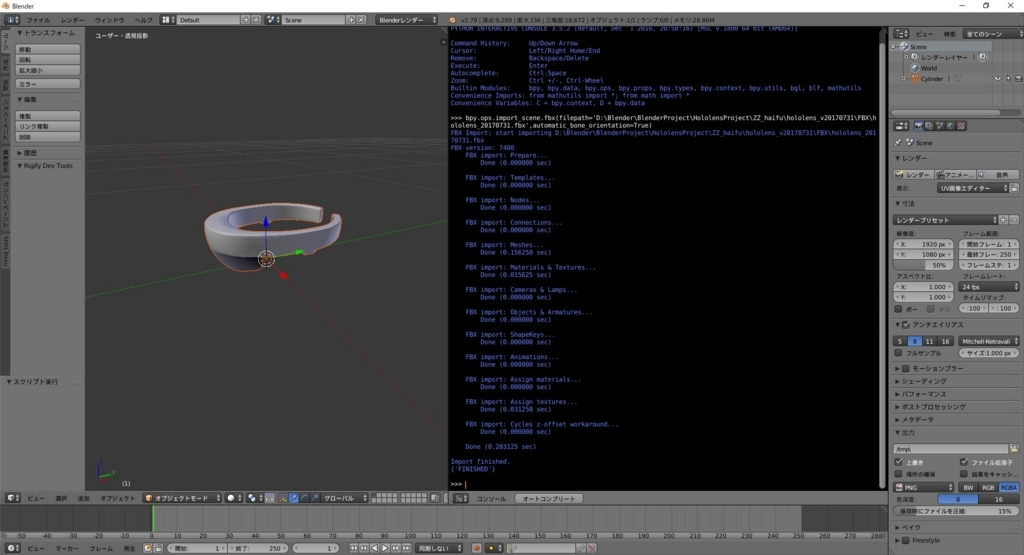
Task: Open the Object (オブジェクト) menu in 3D view header
Action: click(x=117, y=498)
